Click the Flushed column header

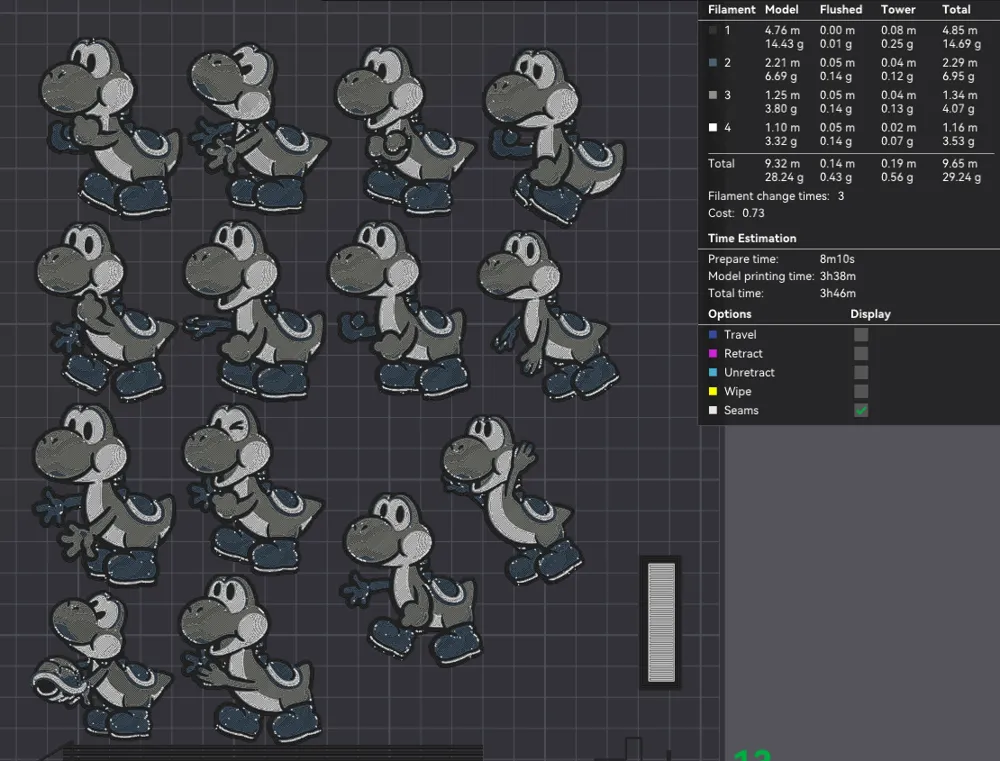(x=841, y=10)
